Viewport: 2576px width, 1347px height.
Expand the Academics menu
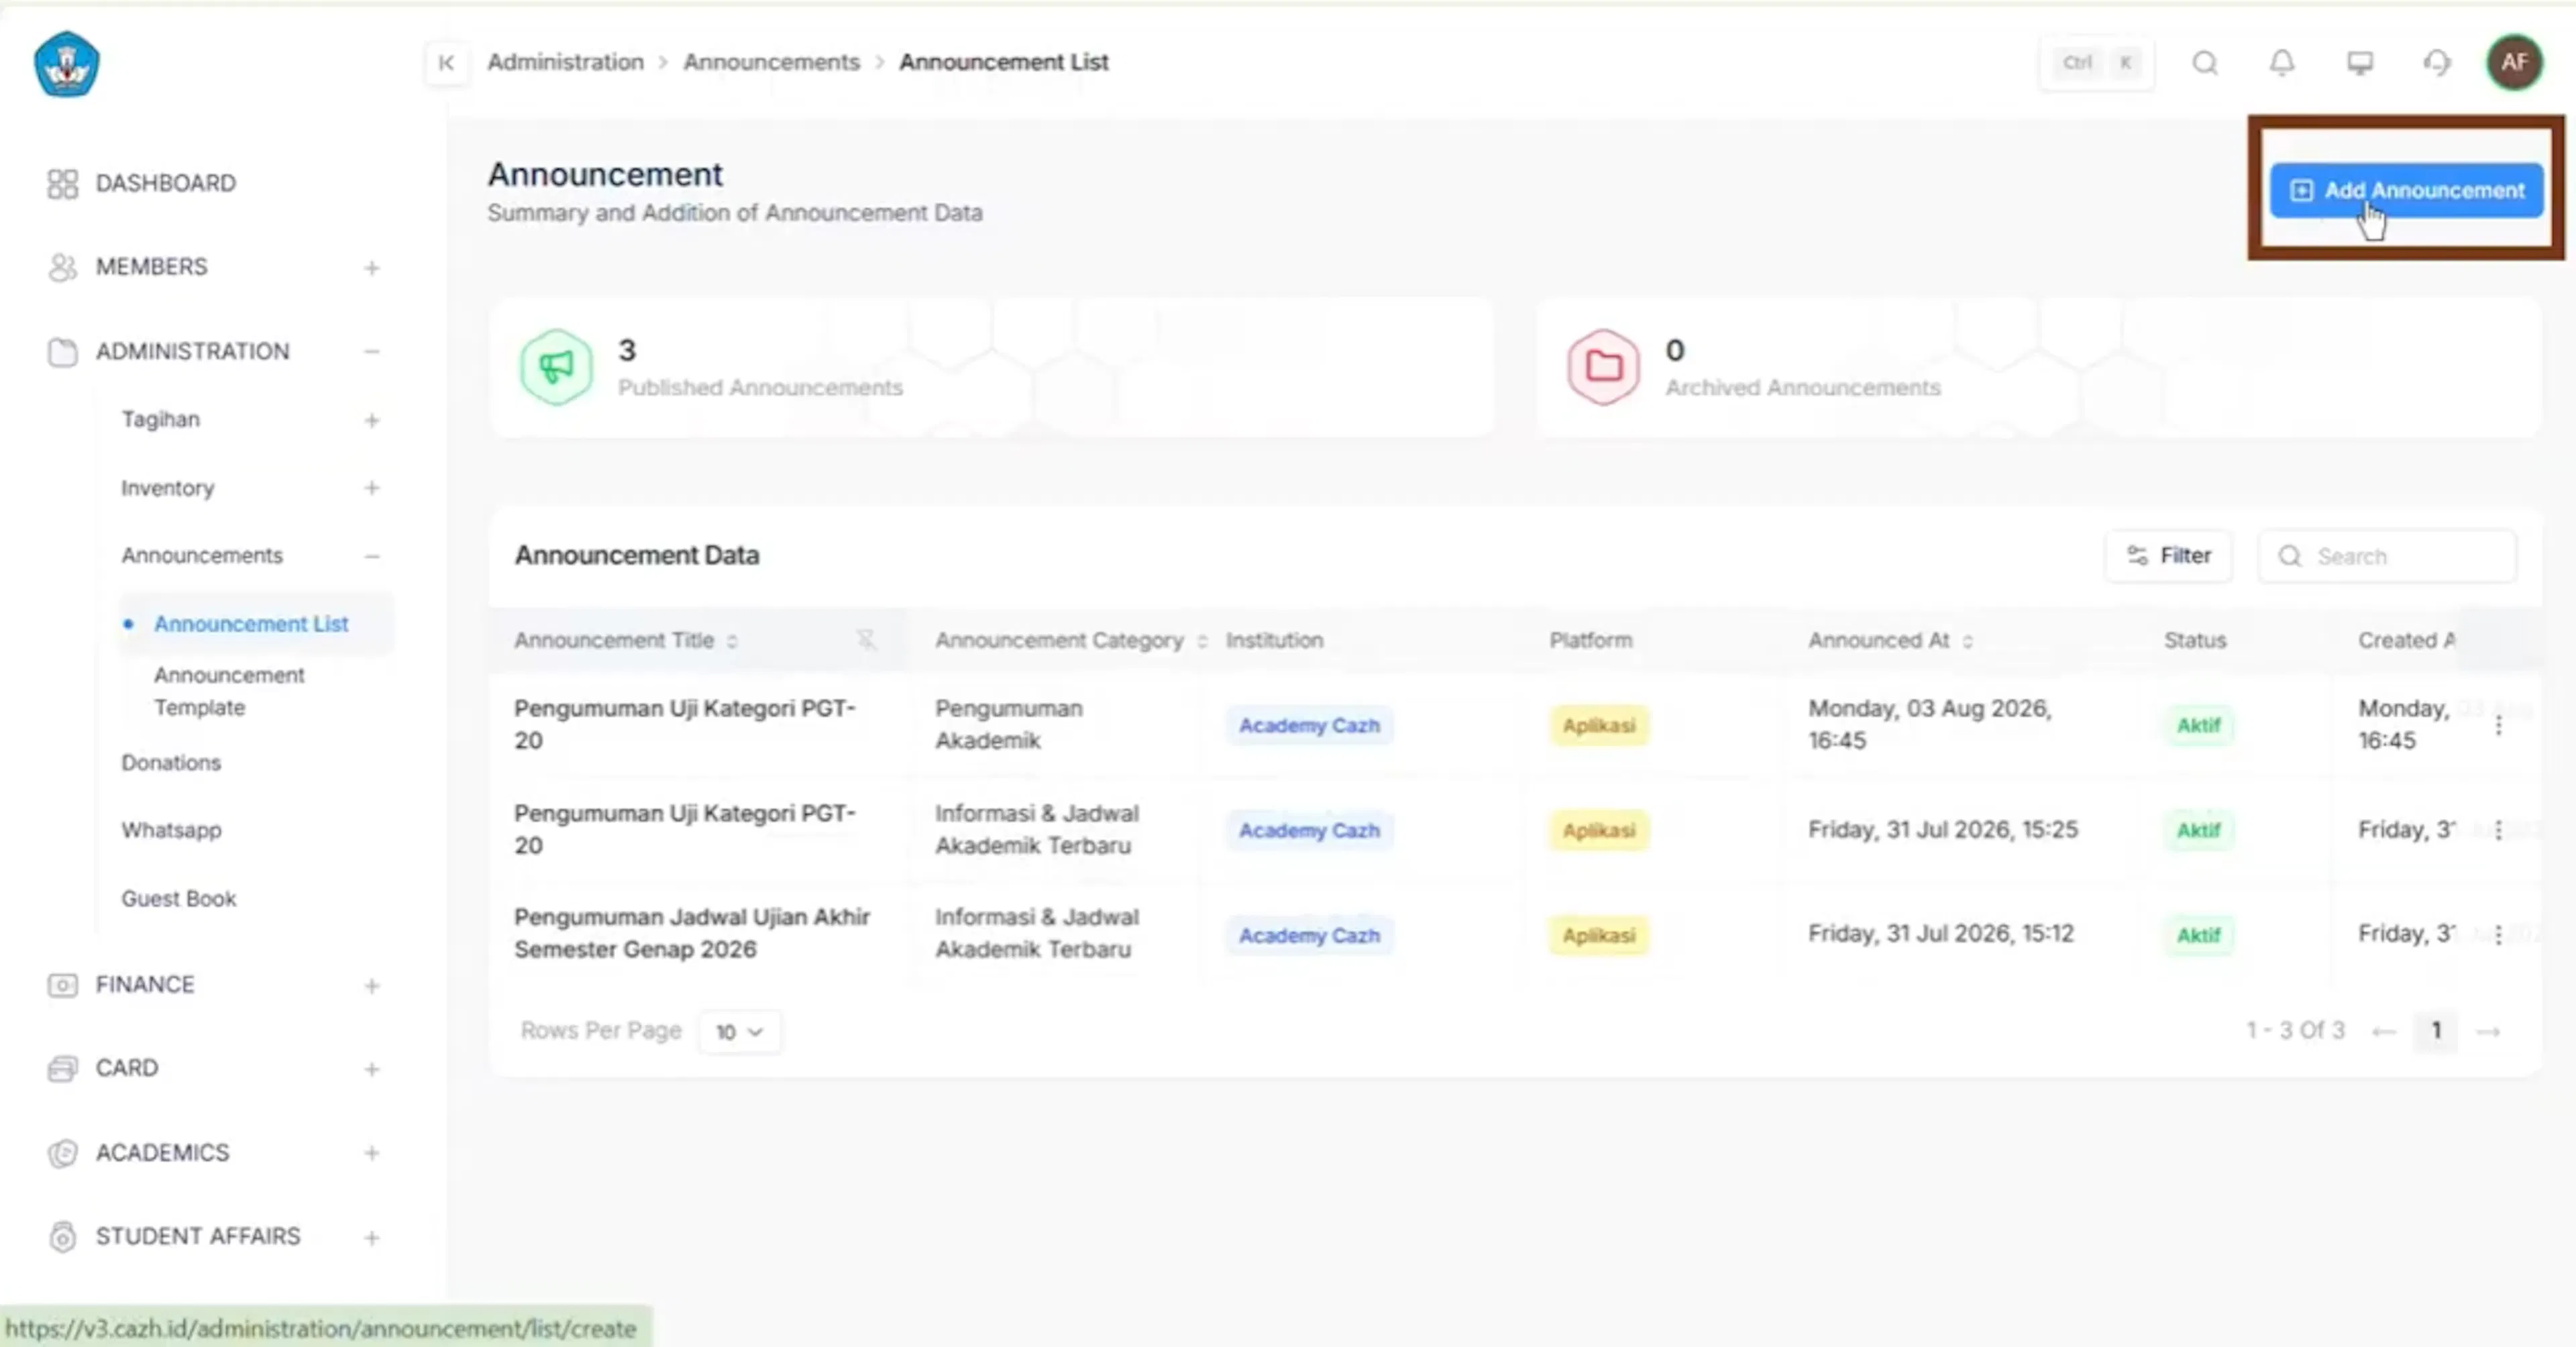(x=372, y=1153)
